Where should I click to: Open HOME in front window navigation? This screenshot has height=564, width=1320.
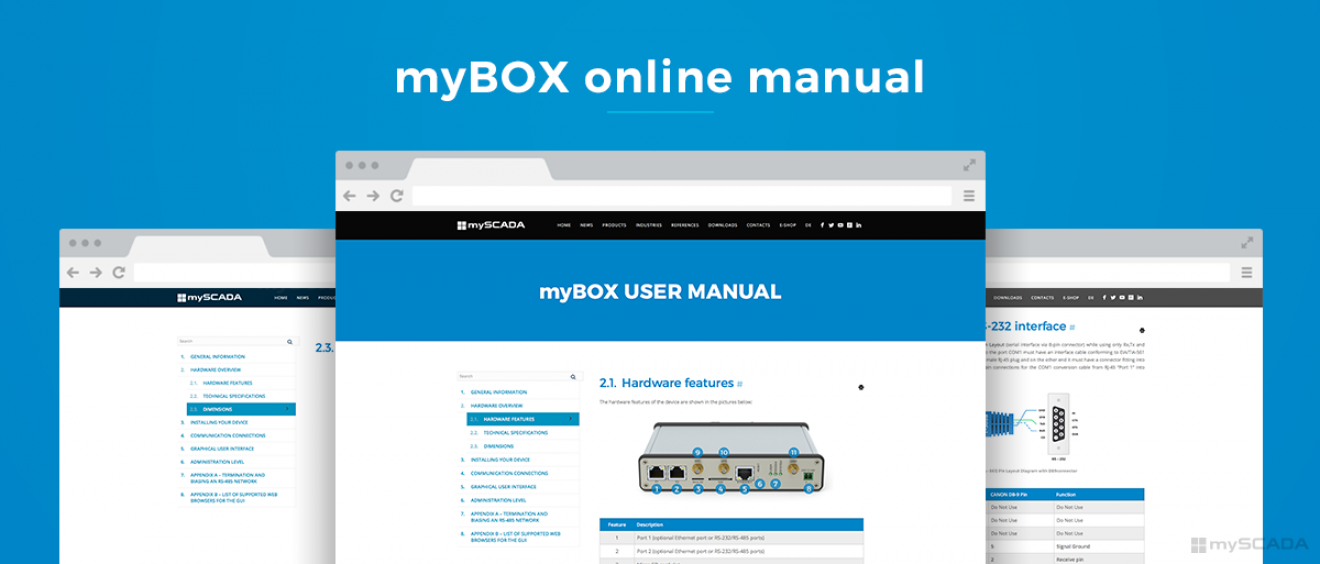pyautogui.click(x=564, y=225)
